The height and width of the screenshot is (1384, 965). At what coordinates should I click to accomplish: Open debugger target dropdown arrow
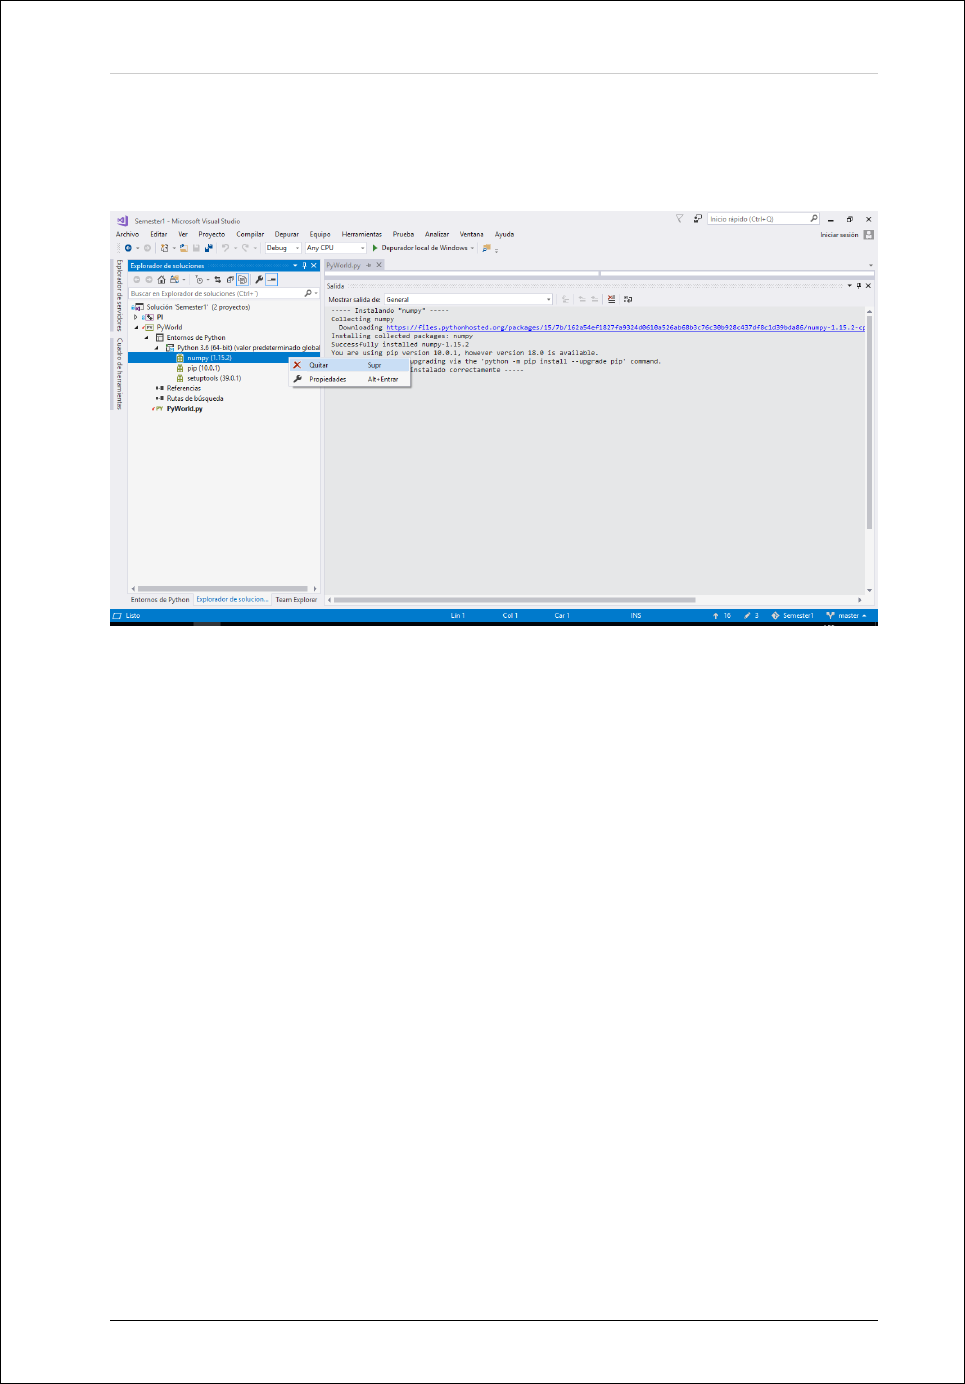click(472, 248)
